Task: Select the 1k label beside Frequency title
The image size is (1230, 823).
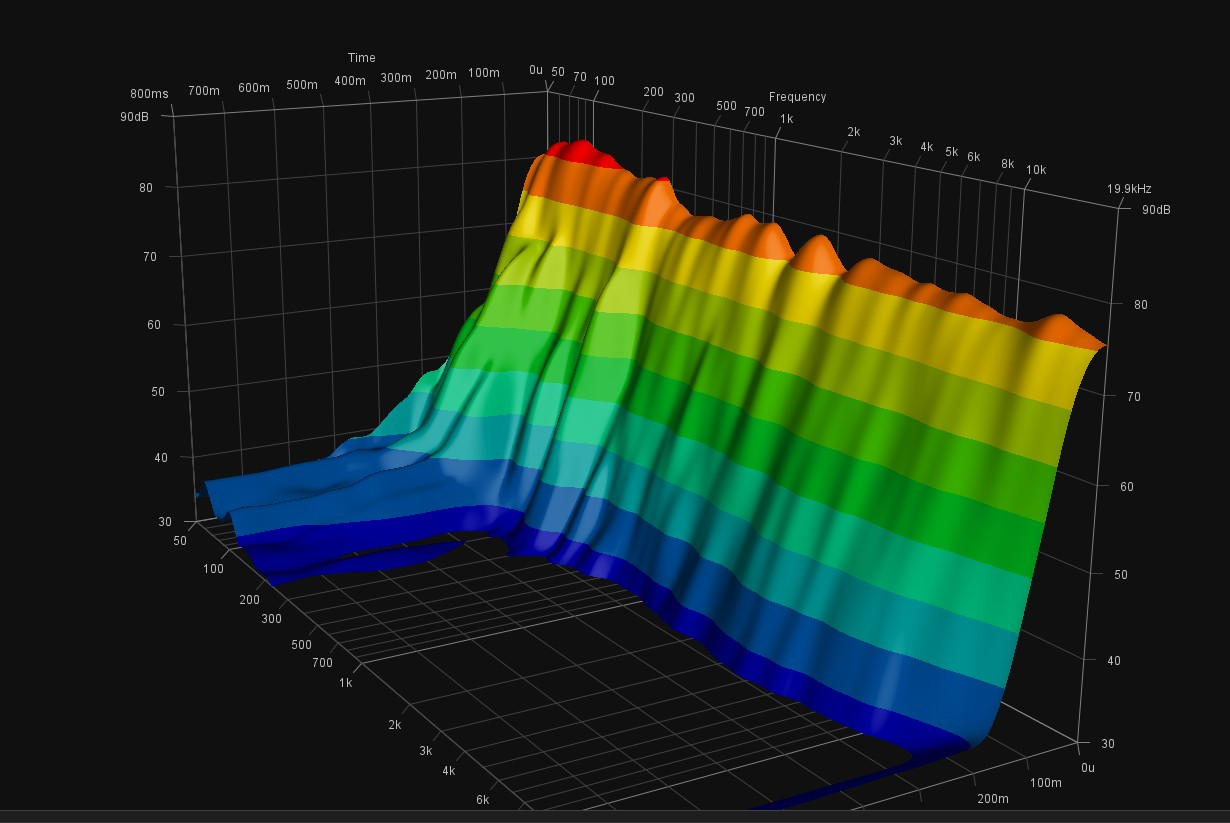Action: pos(787,119)
